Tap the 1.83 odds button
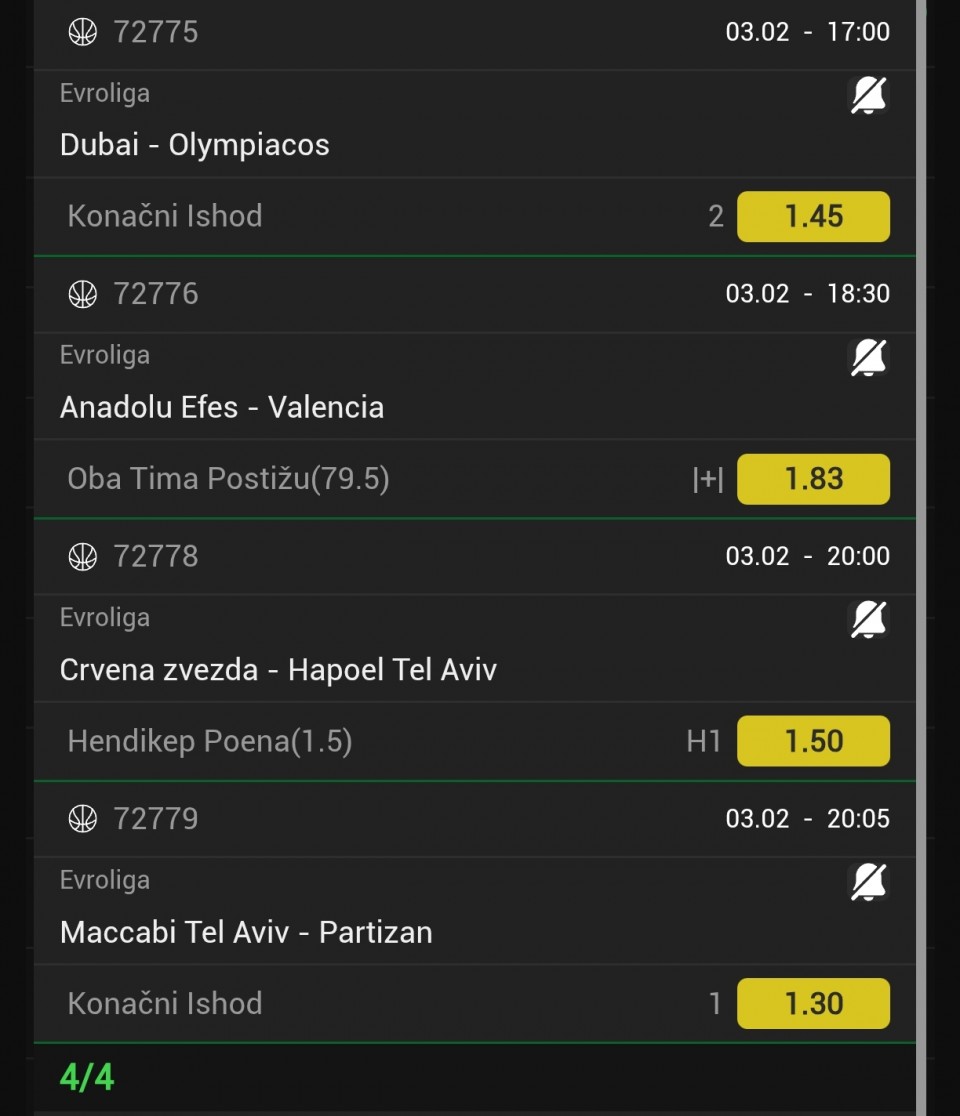Screen dimensions: 960x1116 tap(813, 479)
